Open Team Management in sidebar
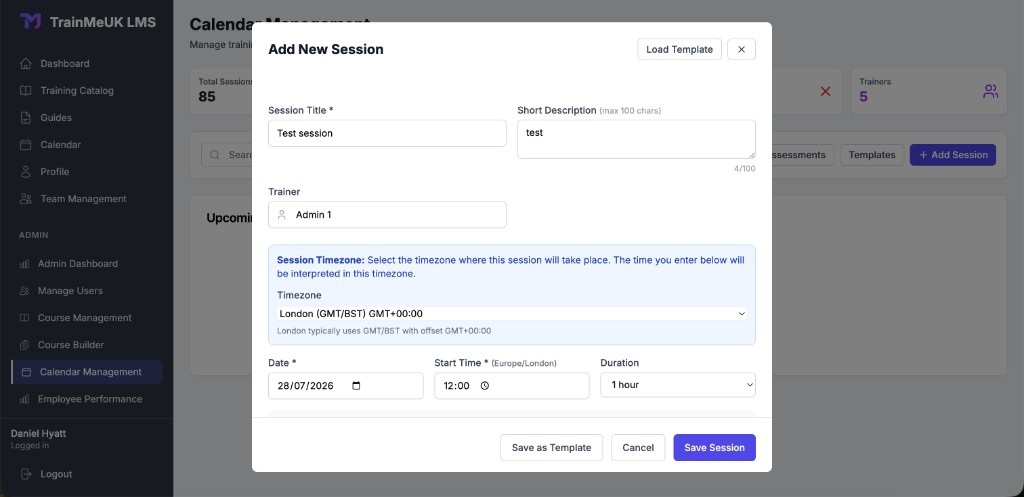Screen dimensions: 1024x497 point(84,199)
